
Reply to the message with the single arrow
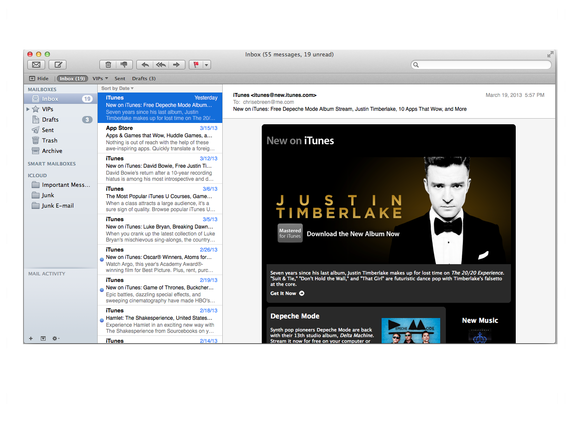click(x=145, y=65)
